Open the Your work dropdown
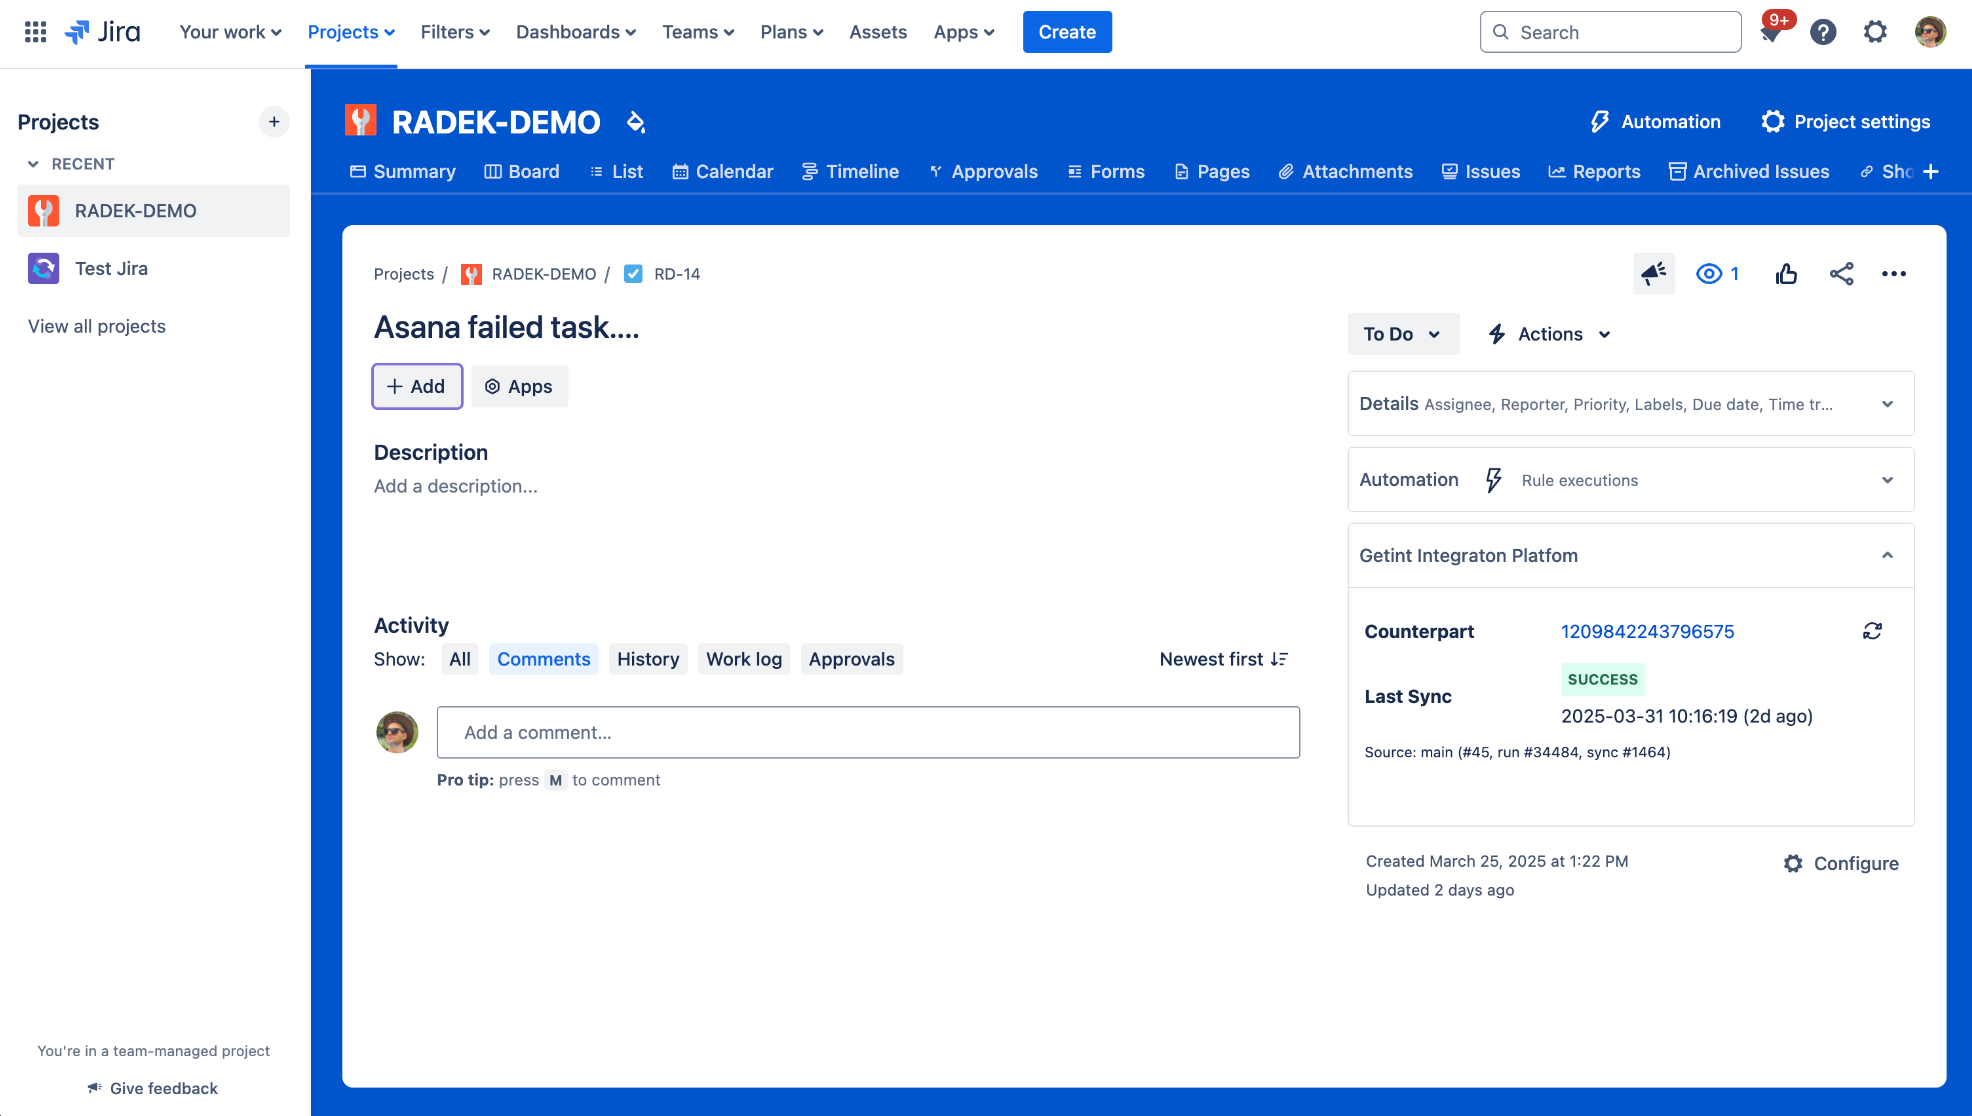1972x1116 pixels. [x=231, y=32]
